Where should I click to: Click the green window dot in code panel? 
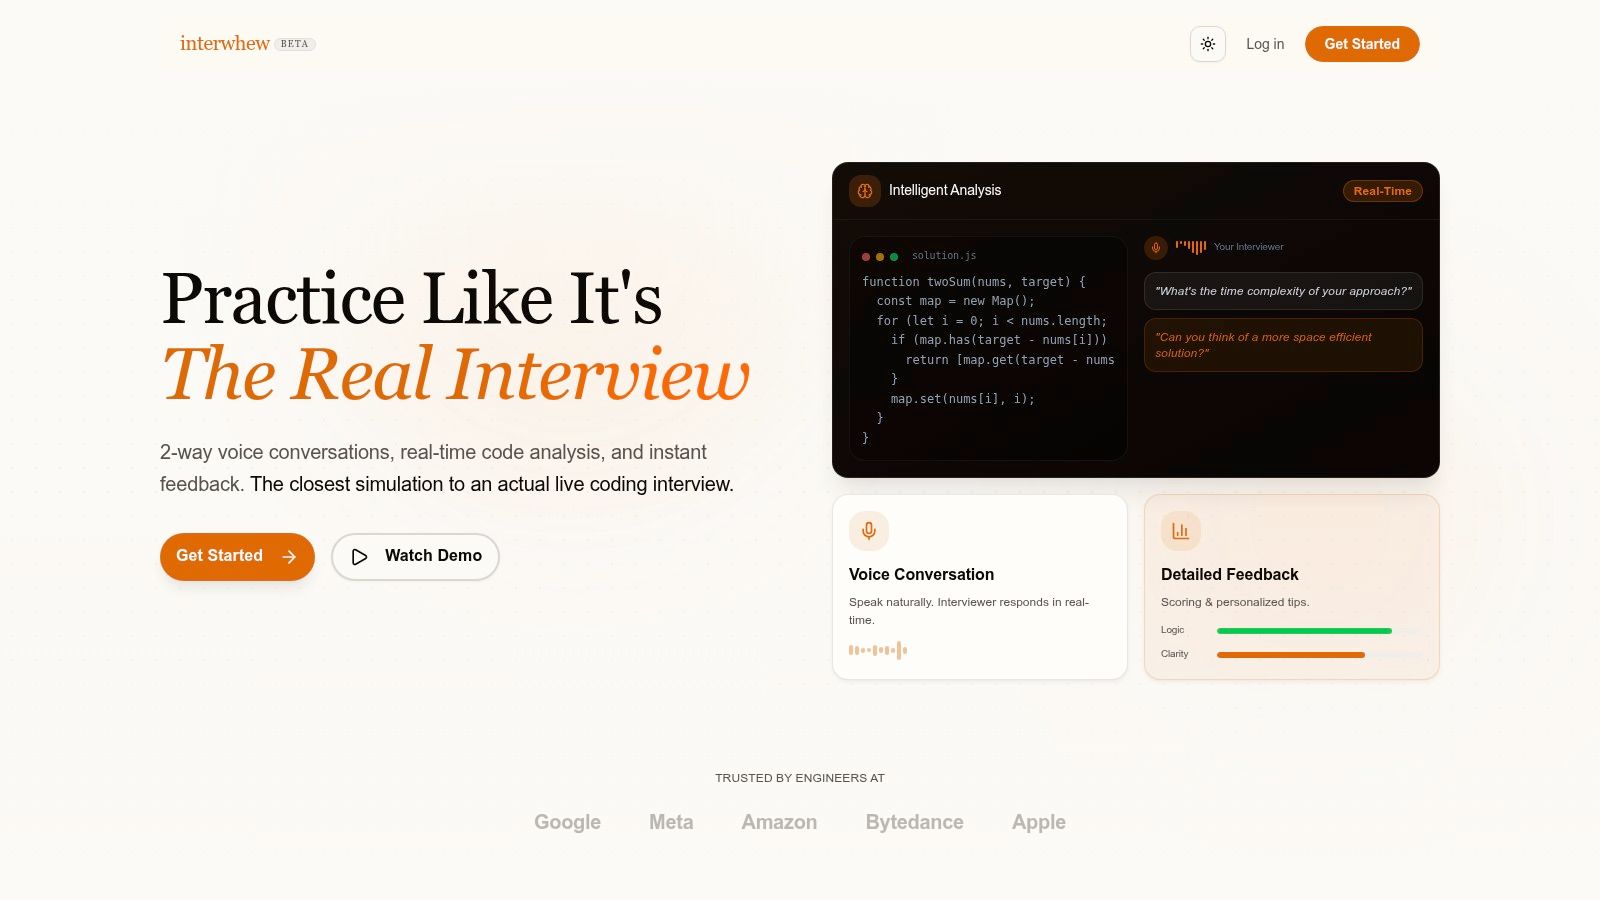pos(894,257)
